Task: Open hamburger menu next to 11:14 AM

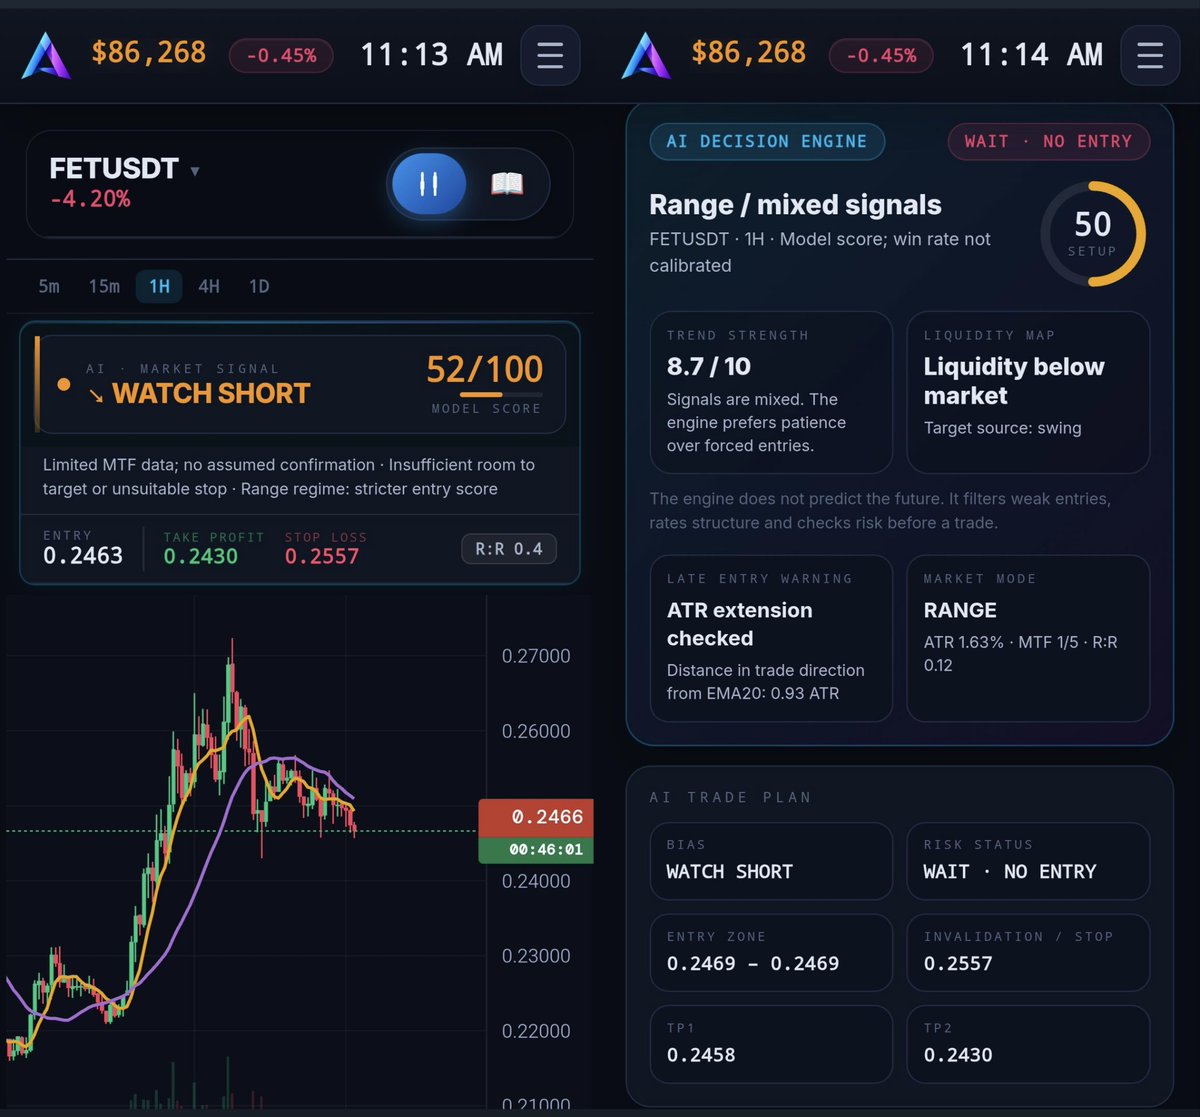Action: coord(1150,55)
